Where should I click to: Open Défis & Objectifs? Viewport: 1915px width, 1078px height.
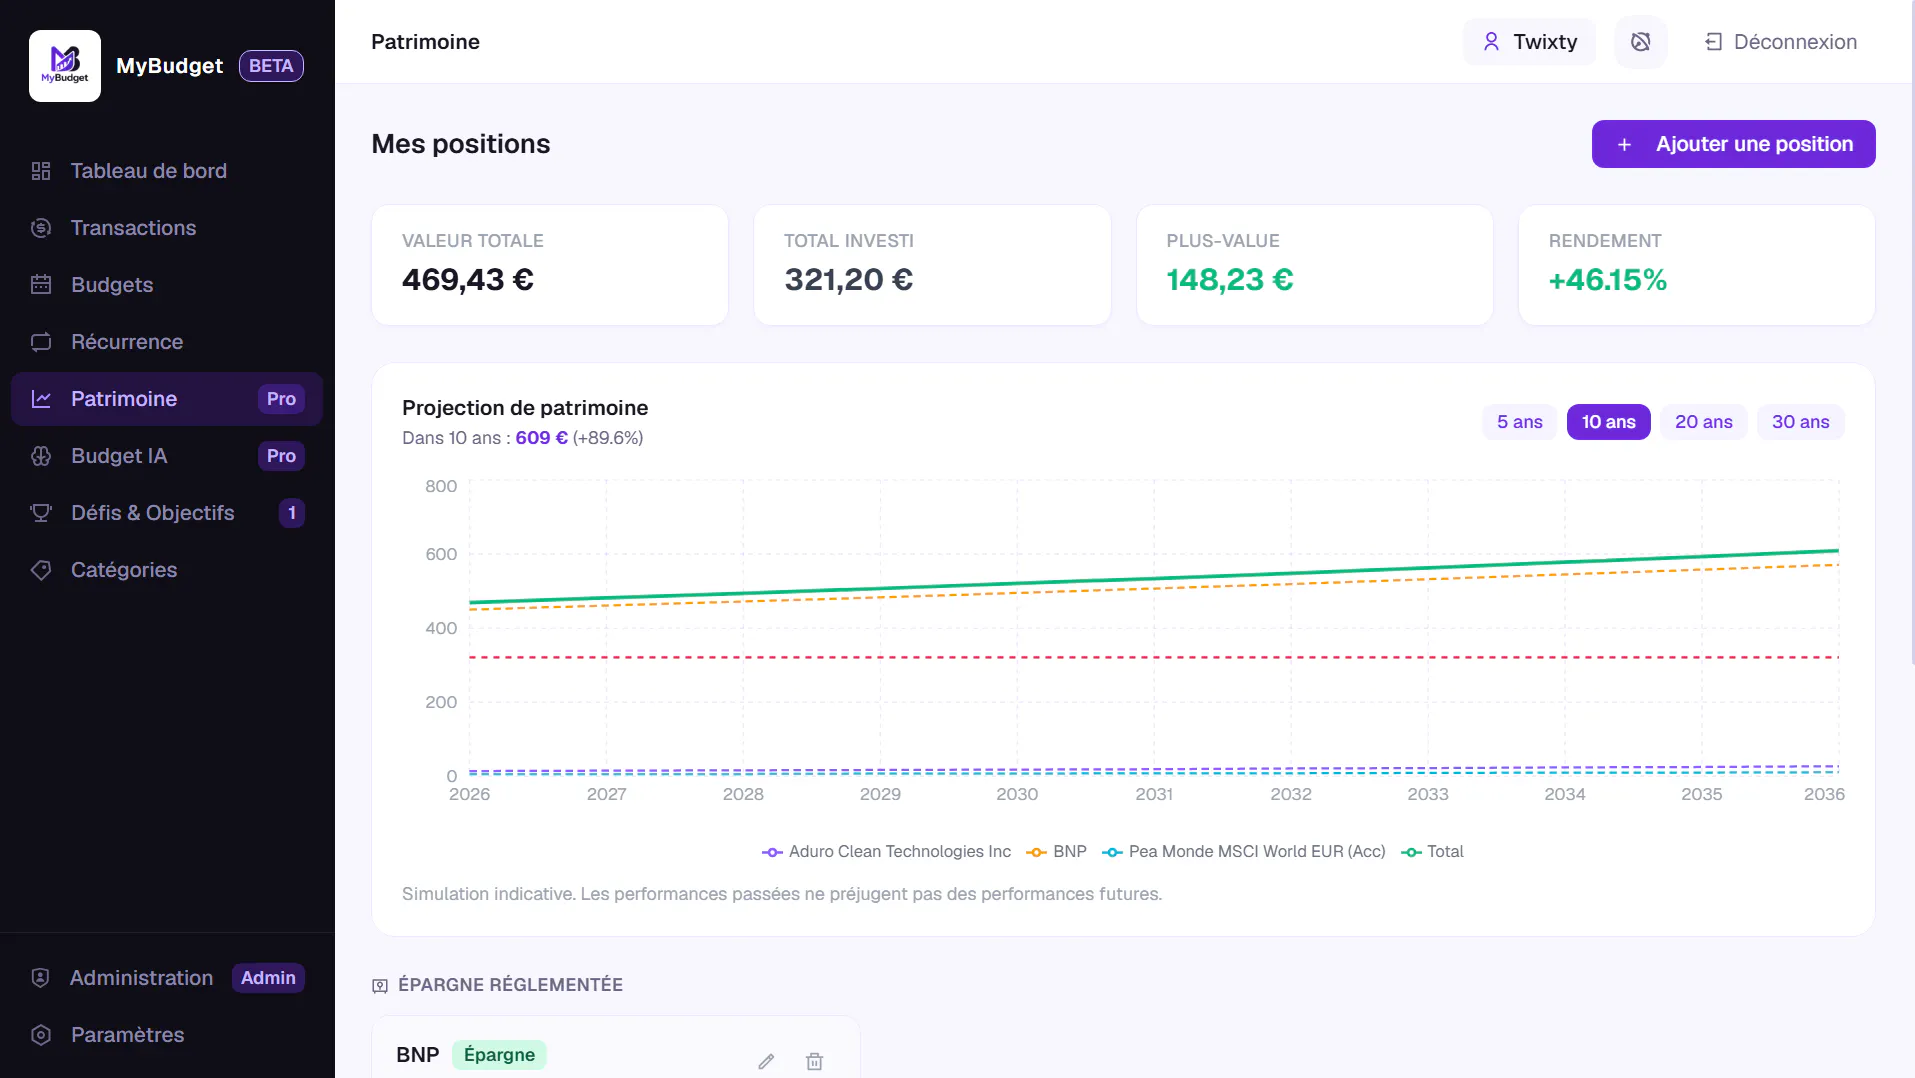click(167, 513)
